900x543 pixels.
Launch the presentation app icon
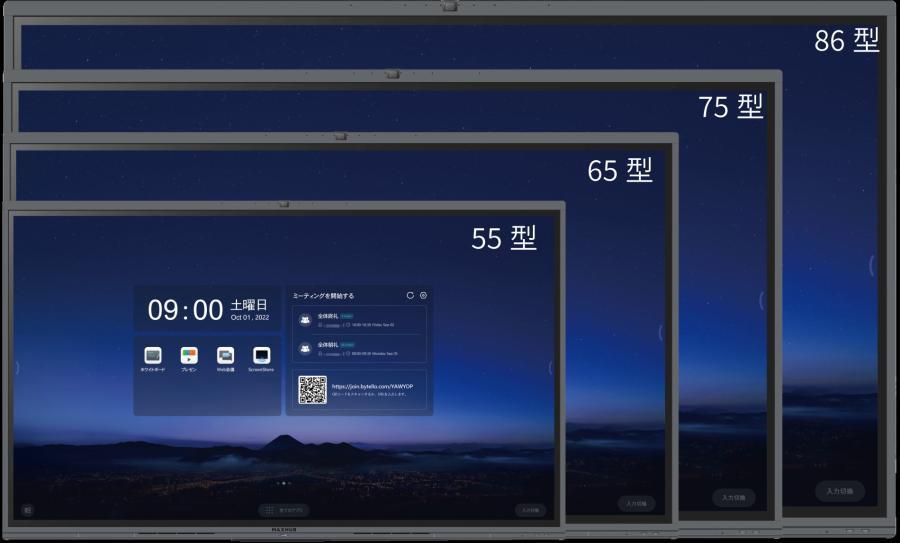tap(189, 356)
